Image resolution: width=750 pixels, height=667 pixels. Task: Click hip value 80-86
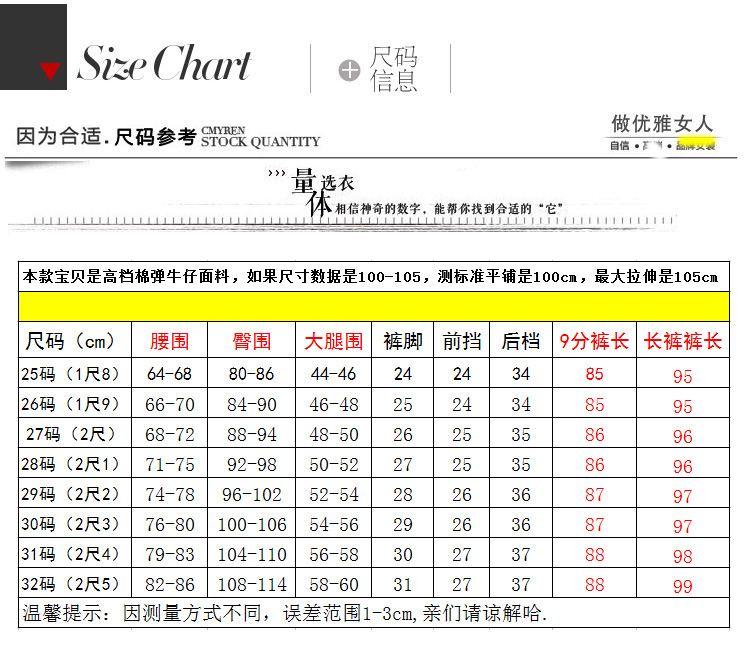click(x=251, y=374)
